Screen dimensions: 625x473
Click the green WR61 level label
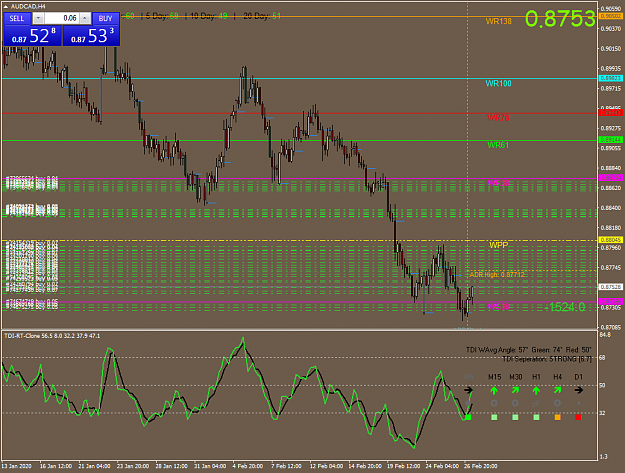tap(498, 145)
